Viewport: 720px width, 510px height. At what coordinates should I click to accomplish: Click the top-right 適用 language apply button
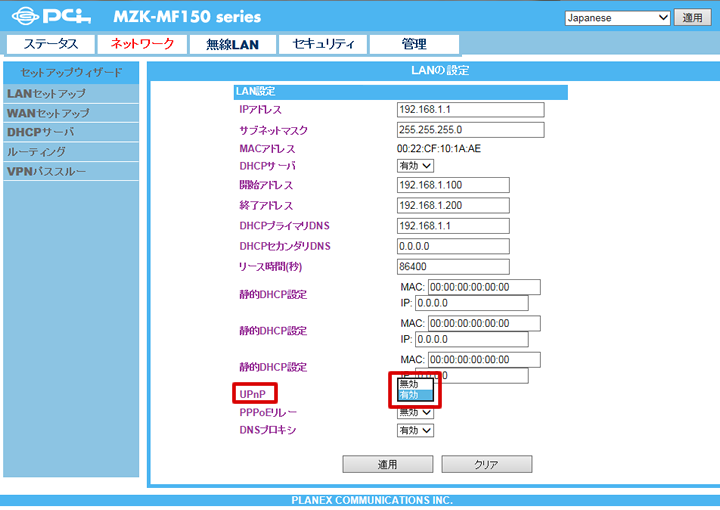point(692,18)
